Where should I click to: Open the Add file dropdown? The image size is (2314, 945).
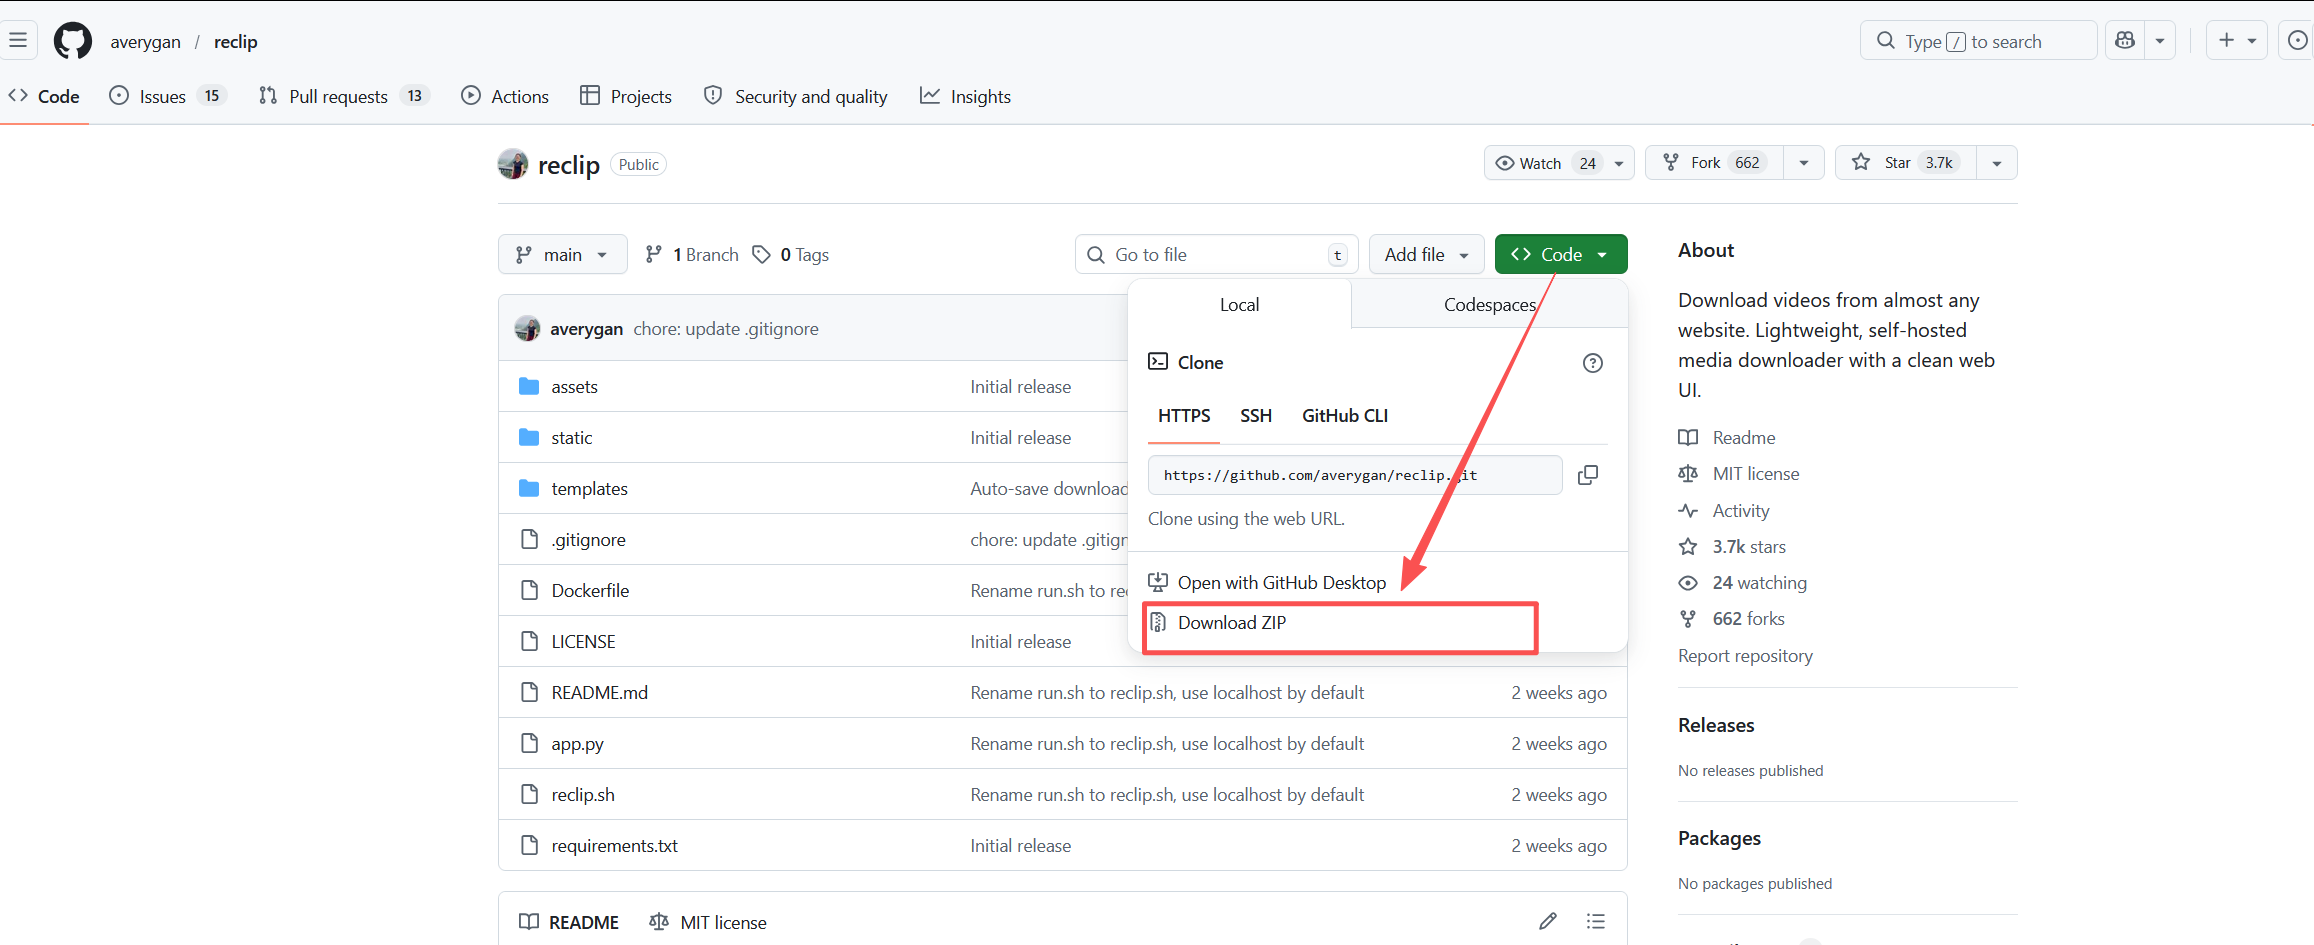click(x=1427, y=255)
